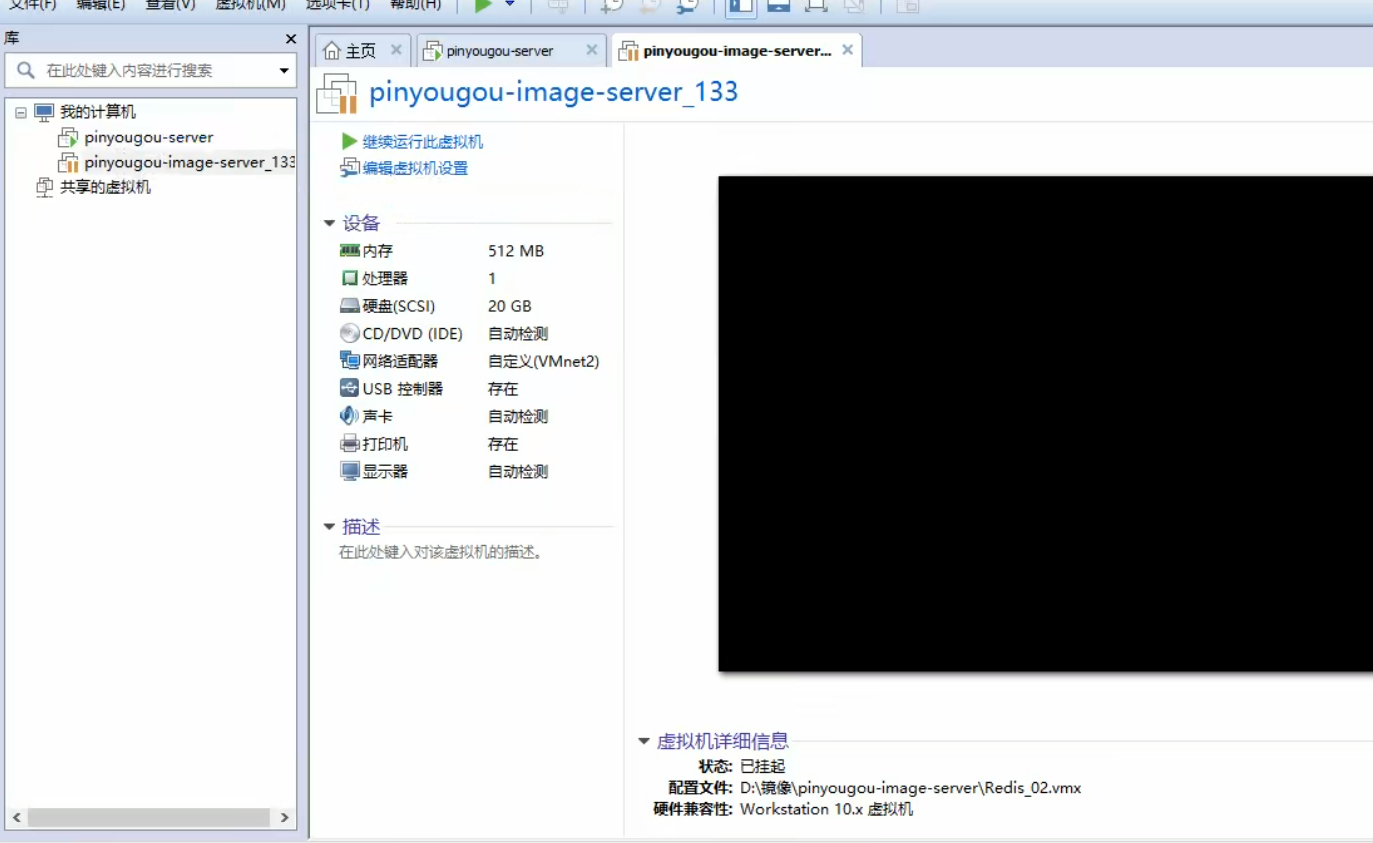Click the library horizontal scrollbar thumb

click(x=149, y=818)
